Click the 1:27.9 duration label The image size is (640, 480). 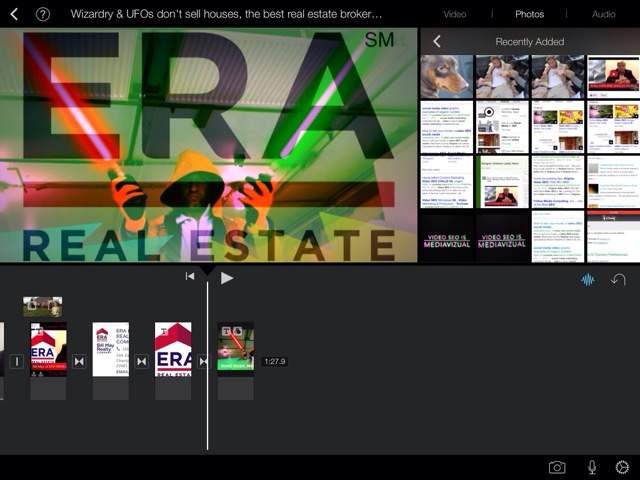(275, 361)
